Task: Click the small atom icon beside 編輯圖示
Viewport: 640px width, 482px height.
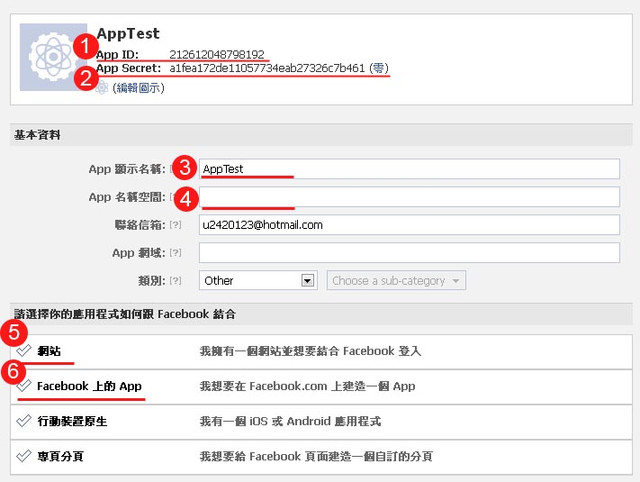Action: tap(102, 88)
